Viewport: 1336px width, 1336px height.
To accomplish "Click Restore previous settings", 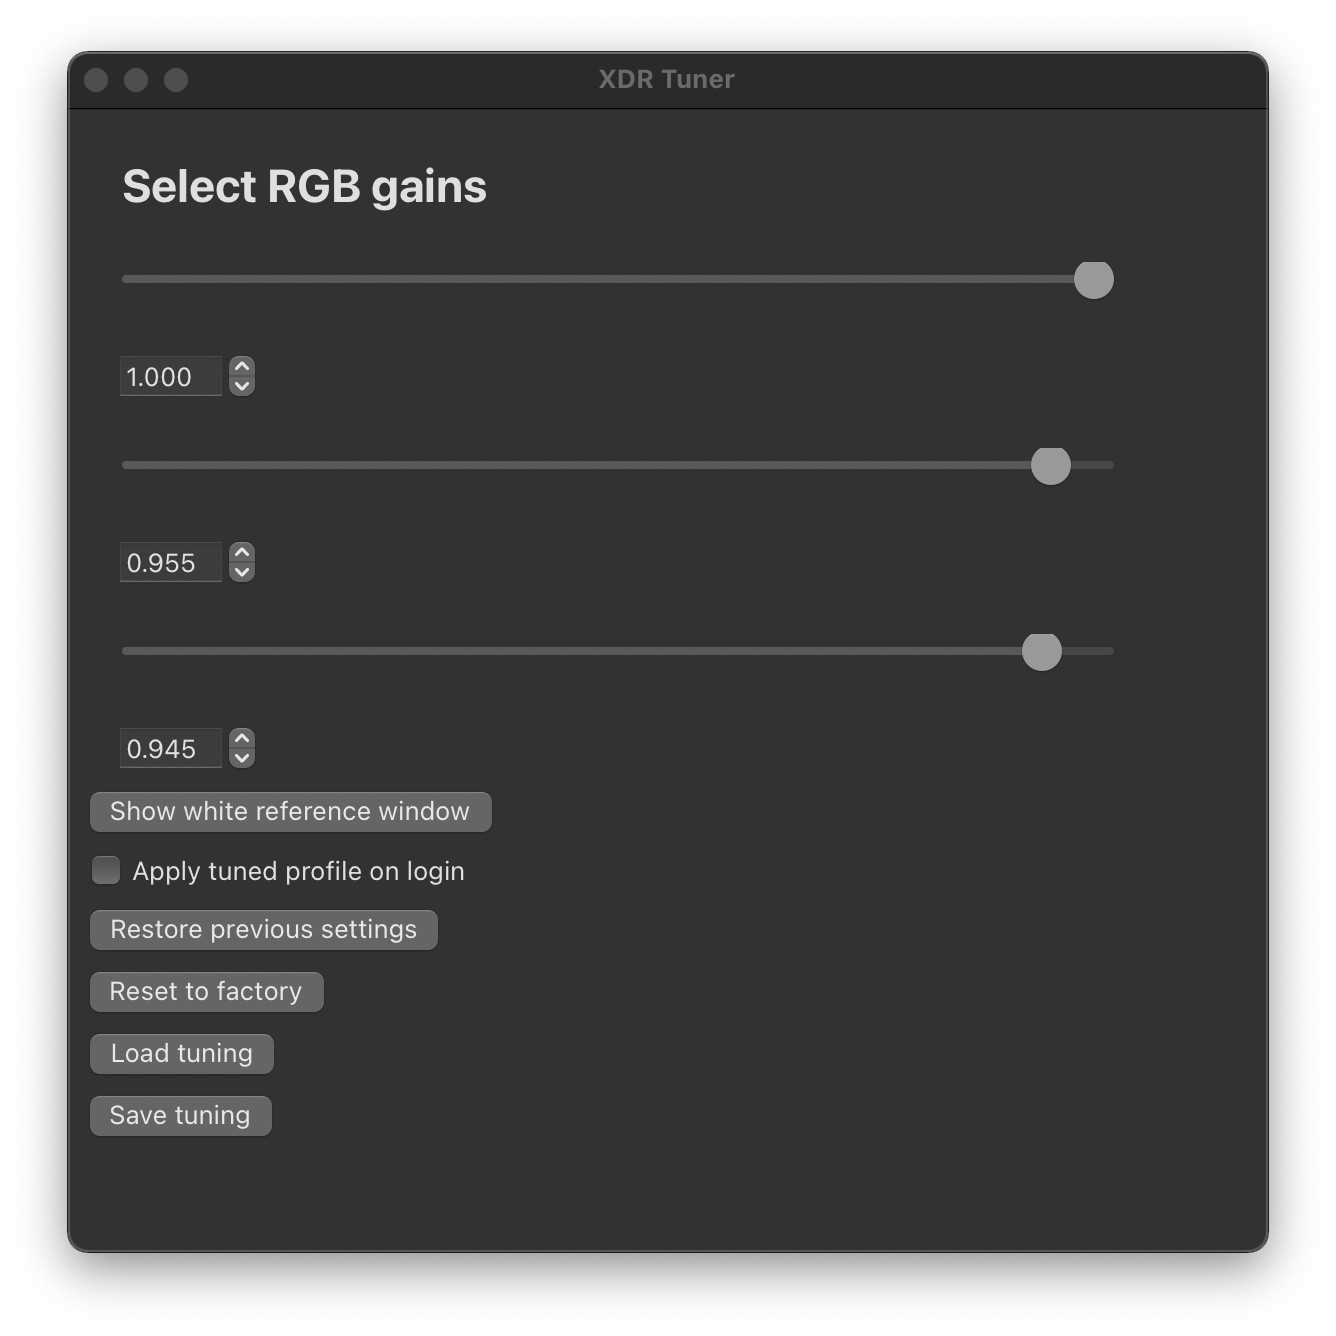I will point(263,929).
